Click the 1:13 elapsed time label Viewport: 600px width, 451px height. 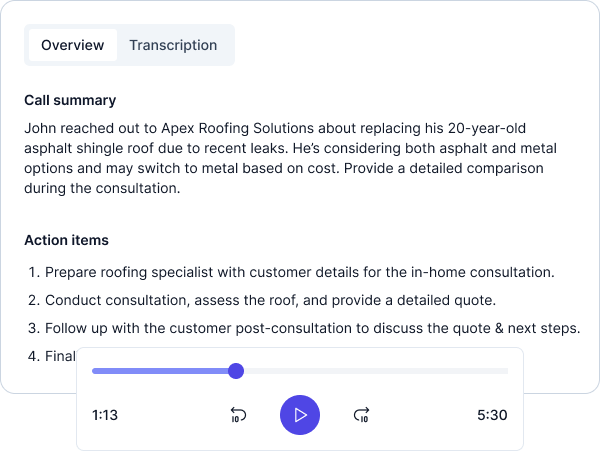105,415
